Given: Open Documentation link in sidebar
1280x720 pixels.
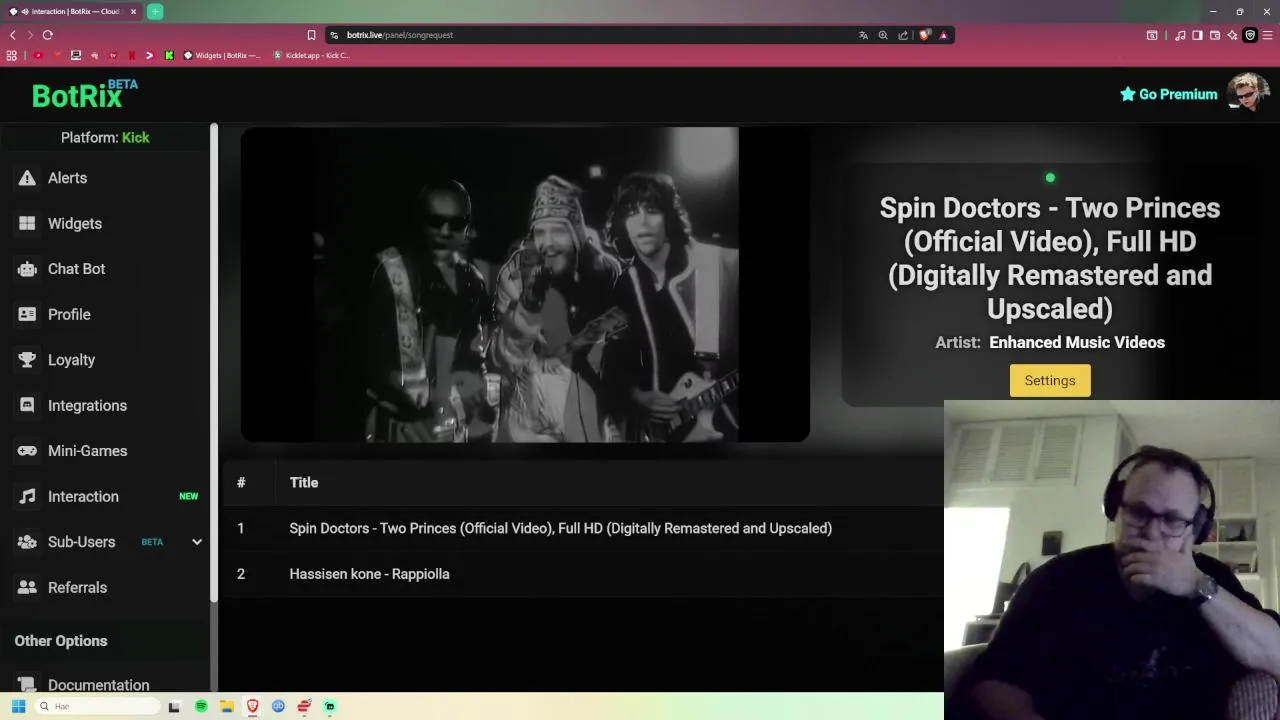Looking at the screenshot, I should [x=98, y=685].
